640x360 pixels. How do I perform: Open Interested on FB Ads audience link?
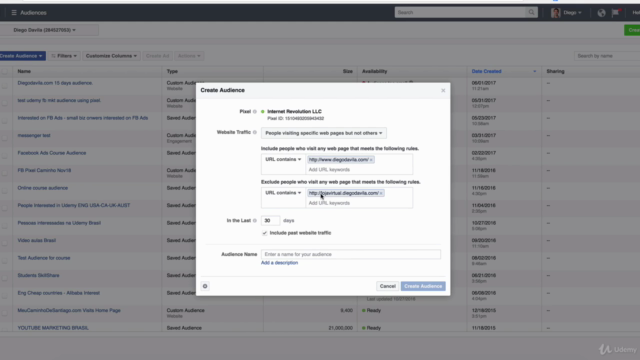click(x=82, y=118)
